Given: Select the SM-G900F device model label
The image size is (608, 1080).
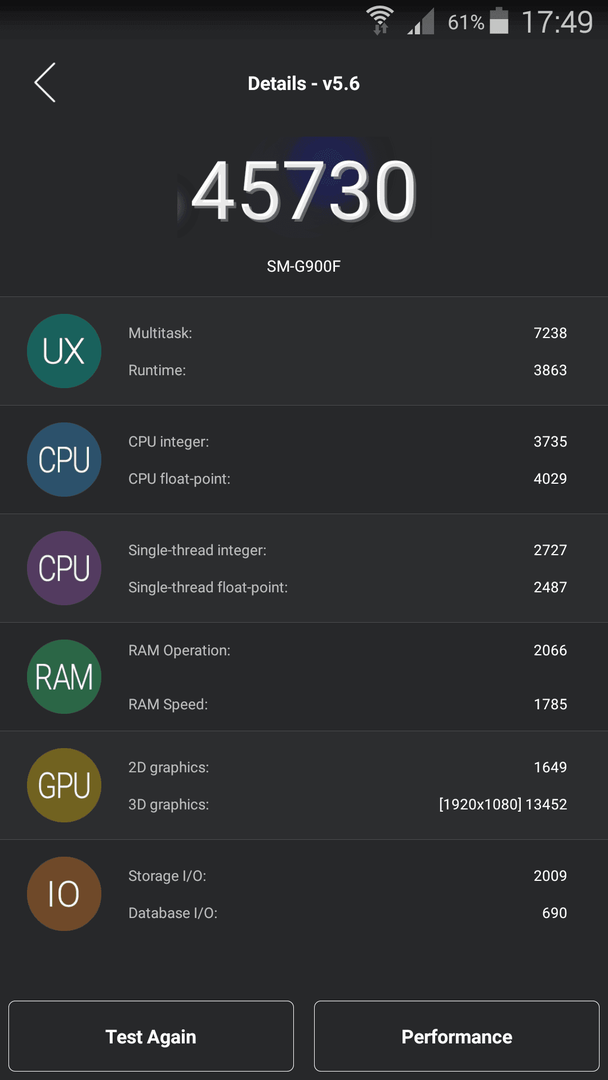Looking at the screenshot, I should (304, 265).
